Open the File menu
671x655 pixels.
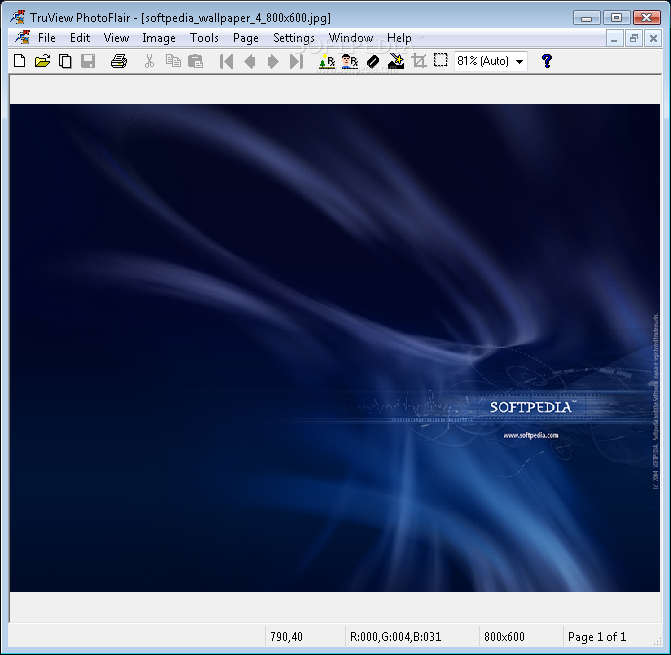47,38
